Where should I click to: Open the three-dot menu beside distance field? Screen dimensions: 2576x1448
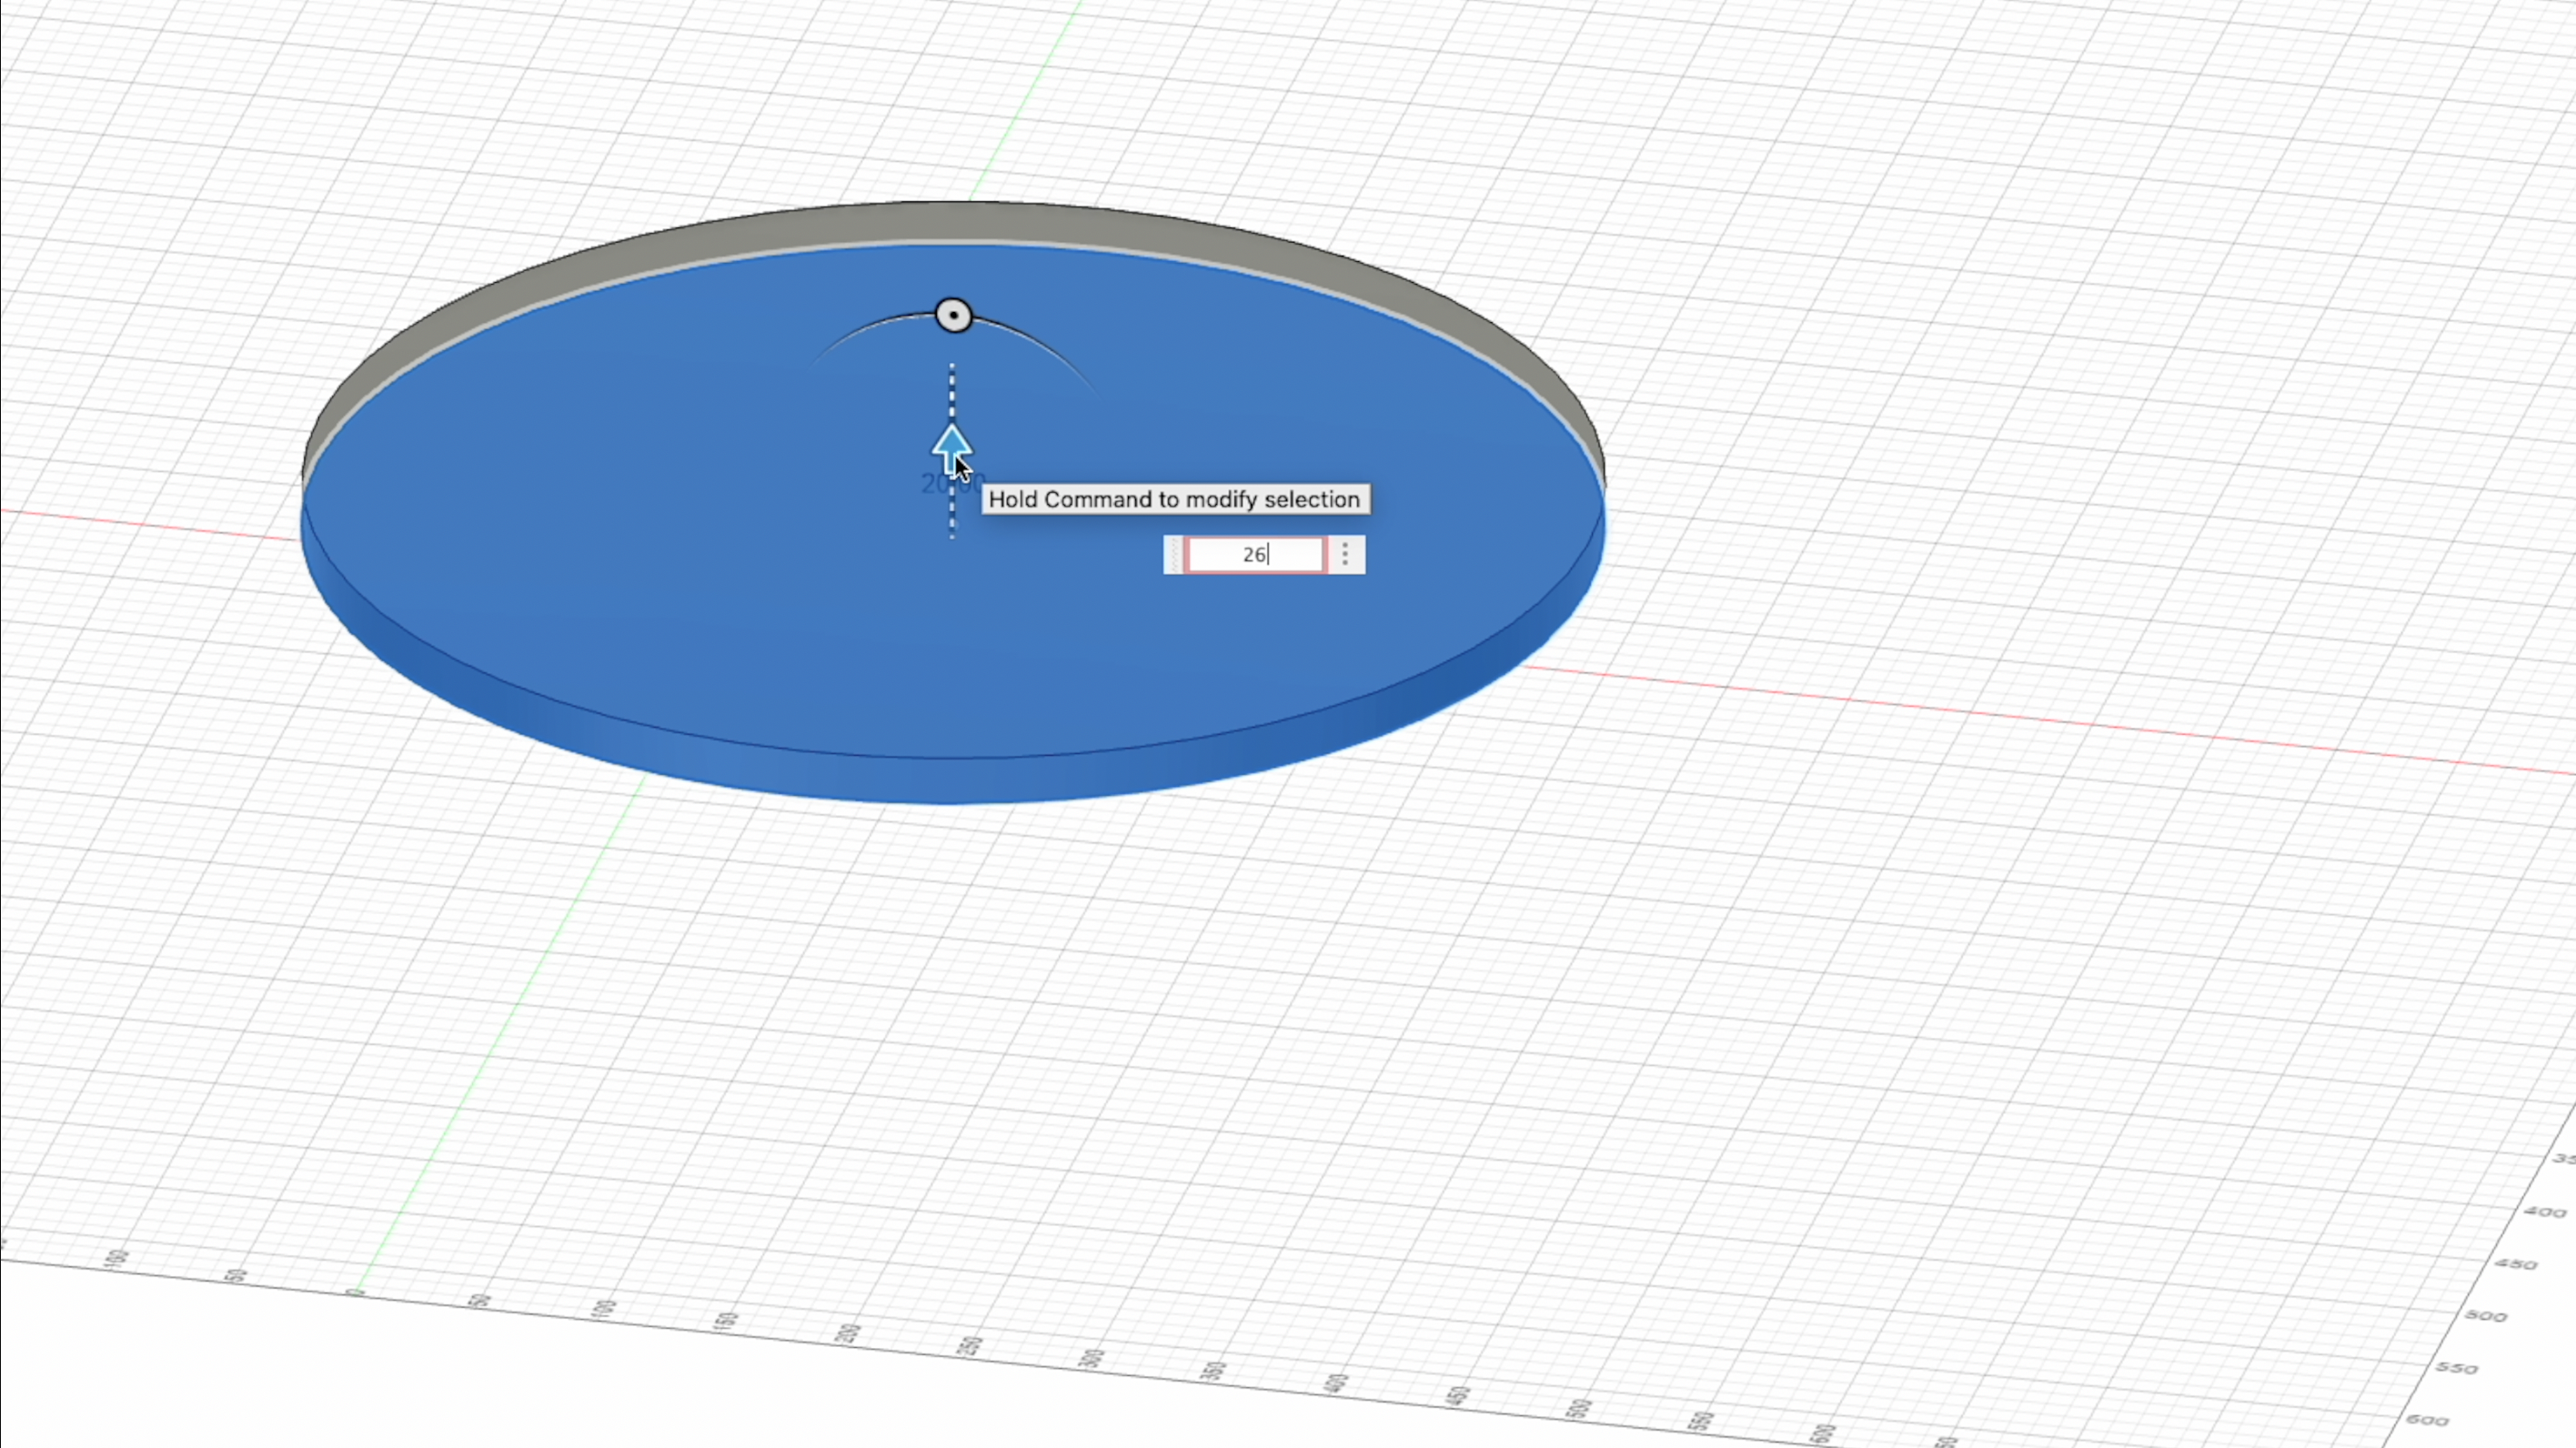click(x=1345, y=554)
